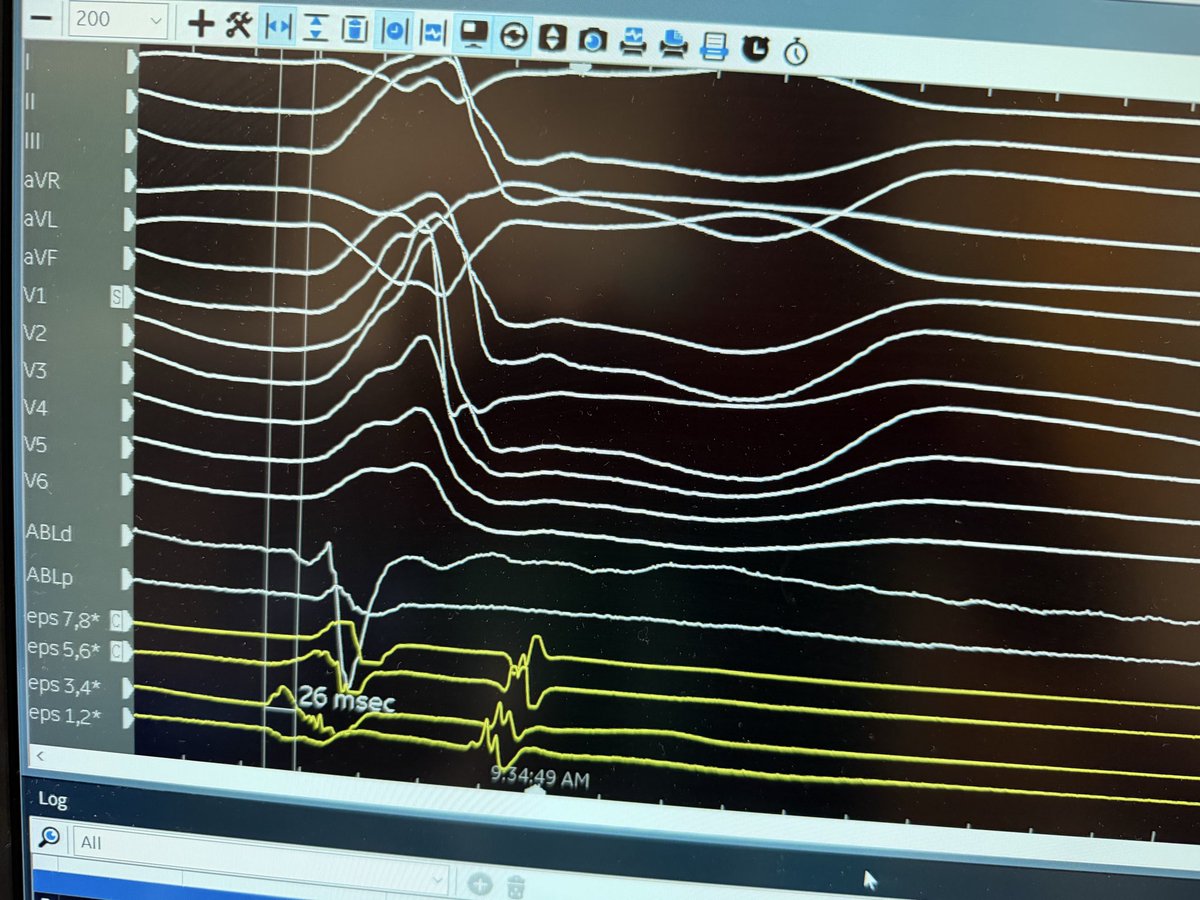Select lead III channel label
The width and height of the screenshot is (1200, 900).
(x=31, y=141)
